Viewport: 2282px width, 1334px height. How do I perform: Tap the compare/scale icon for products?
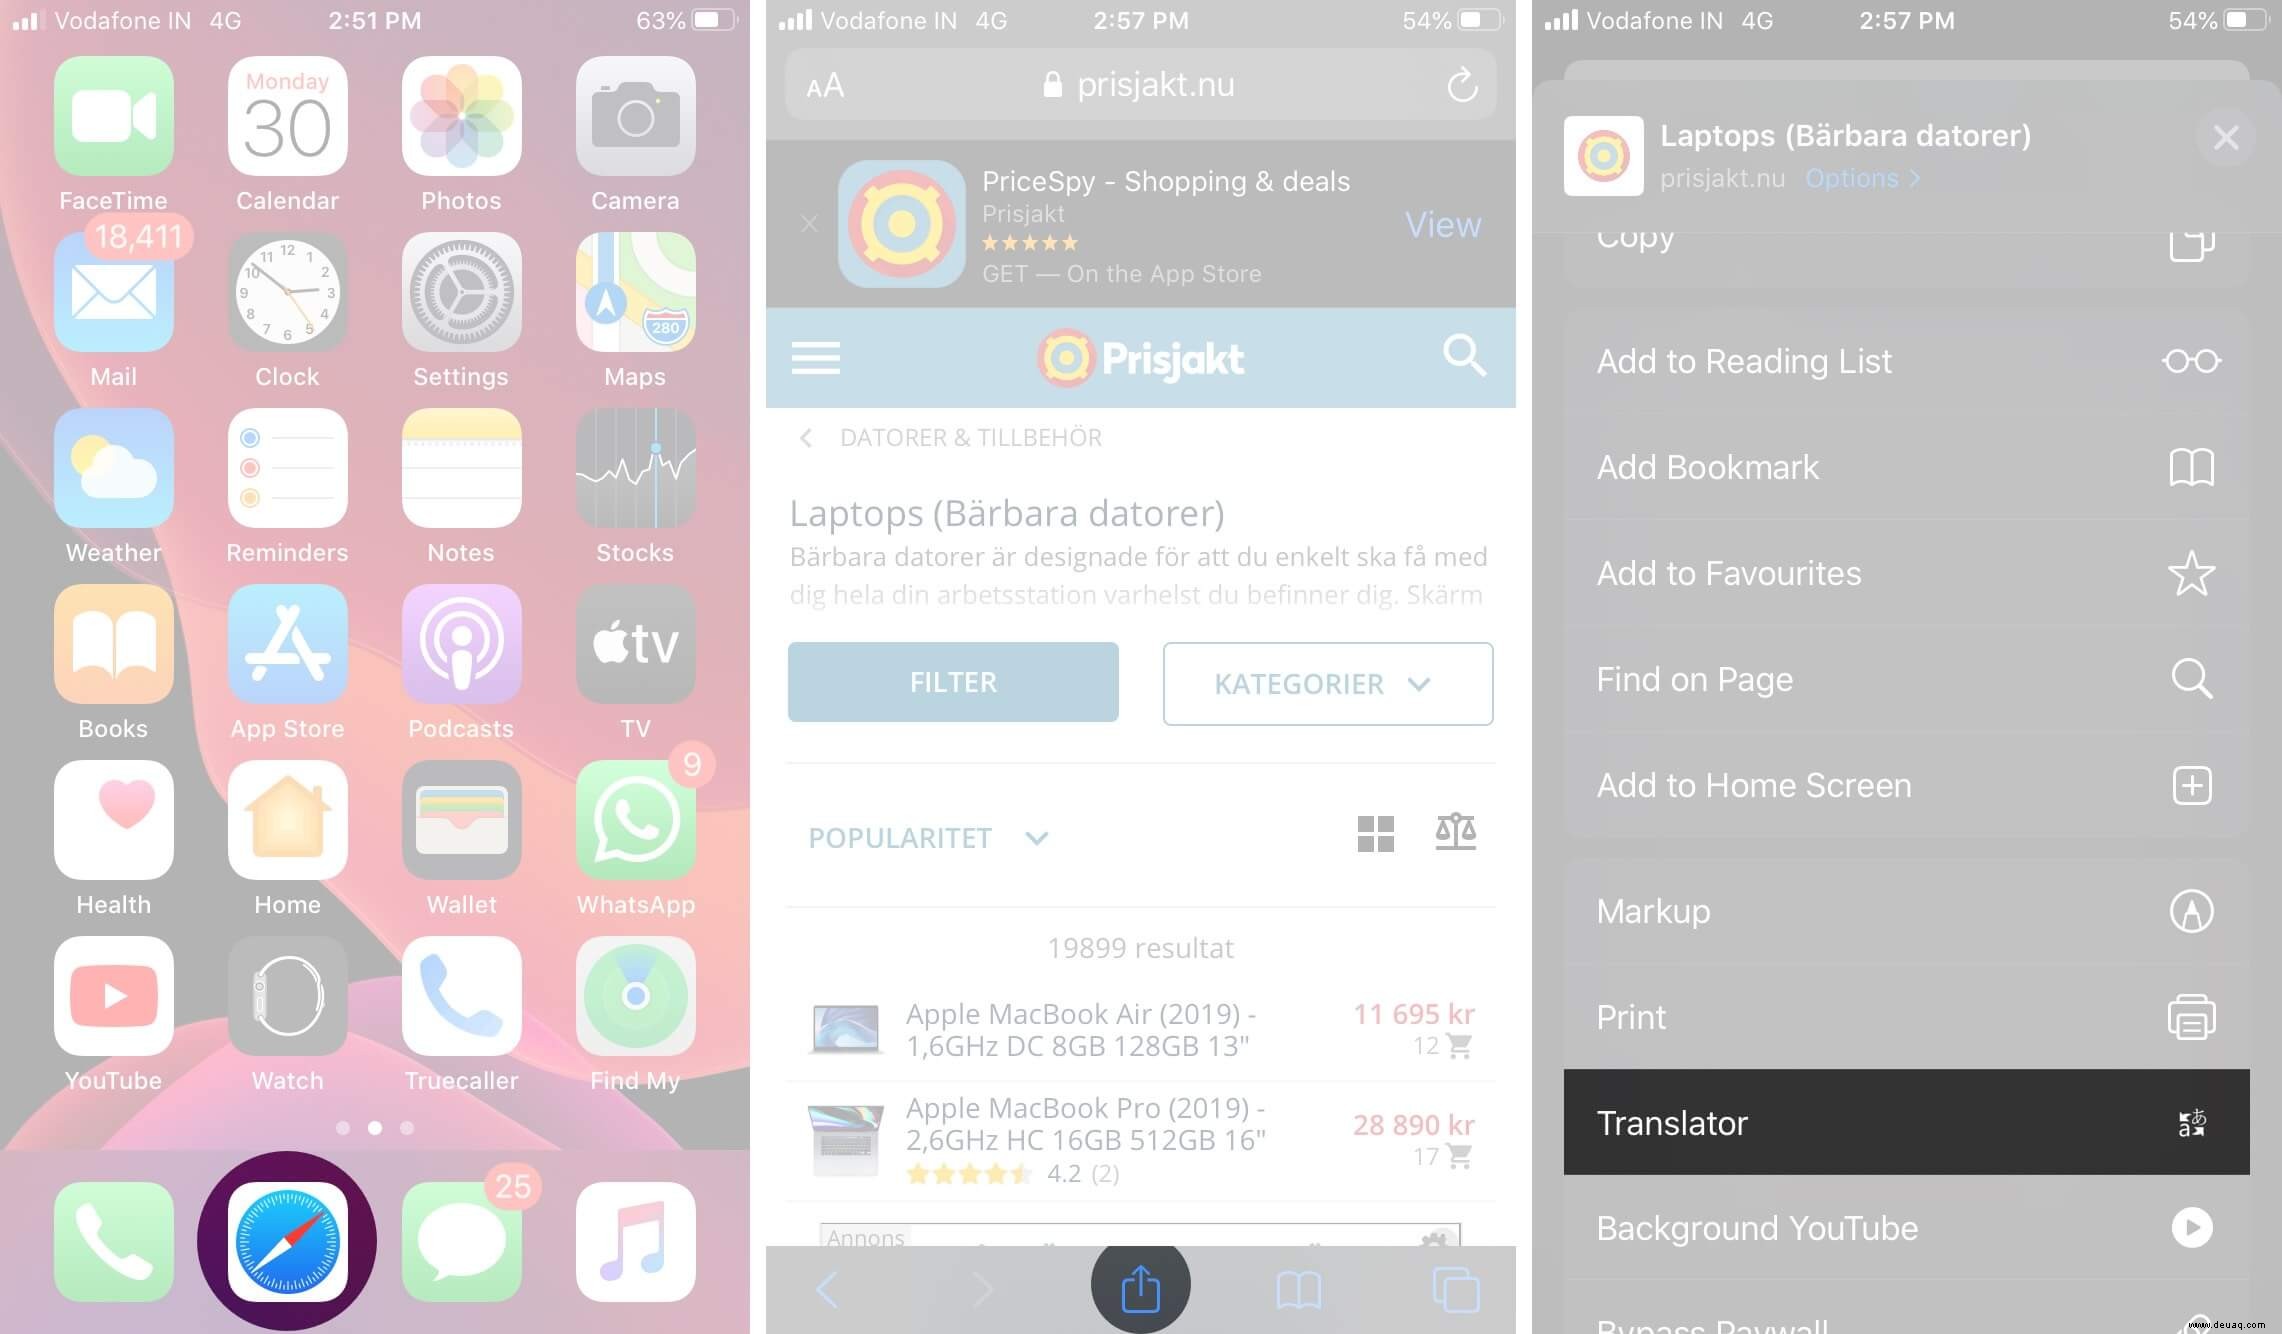click(1455, 832)
